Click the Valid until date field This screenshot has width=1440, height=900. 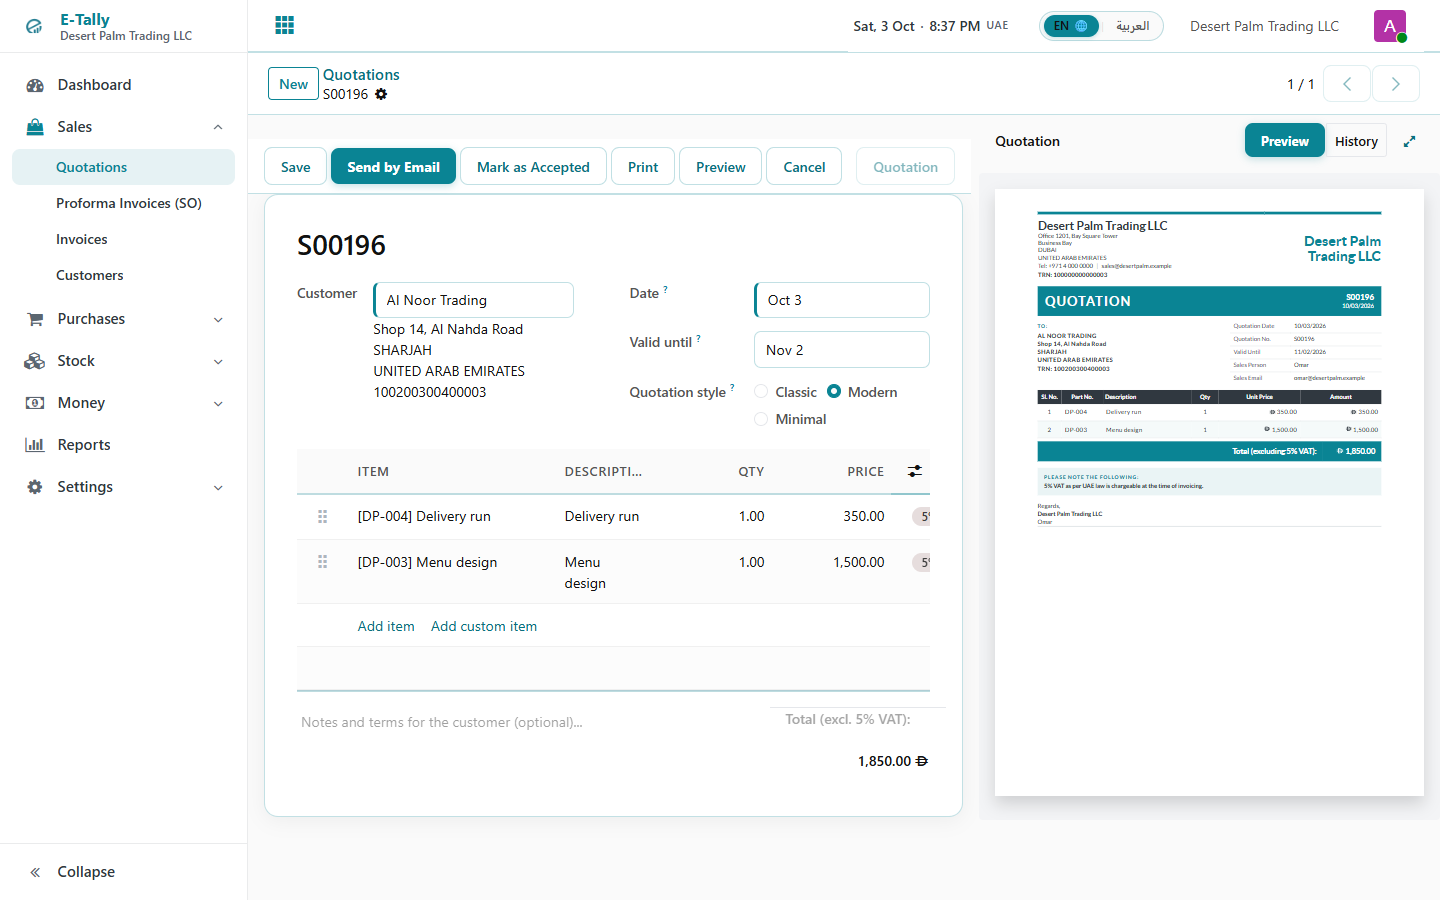tap(841, 350)
